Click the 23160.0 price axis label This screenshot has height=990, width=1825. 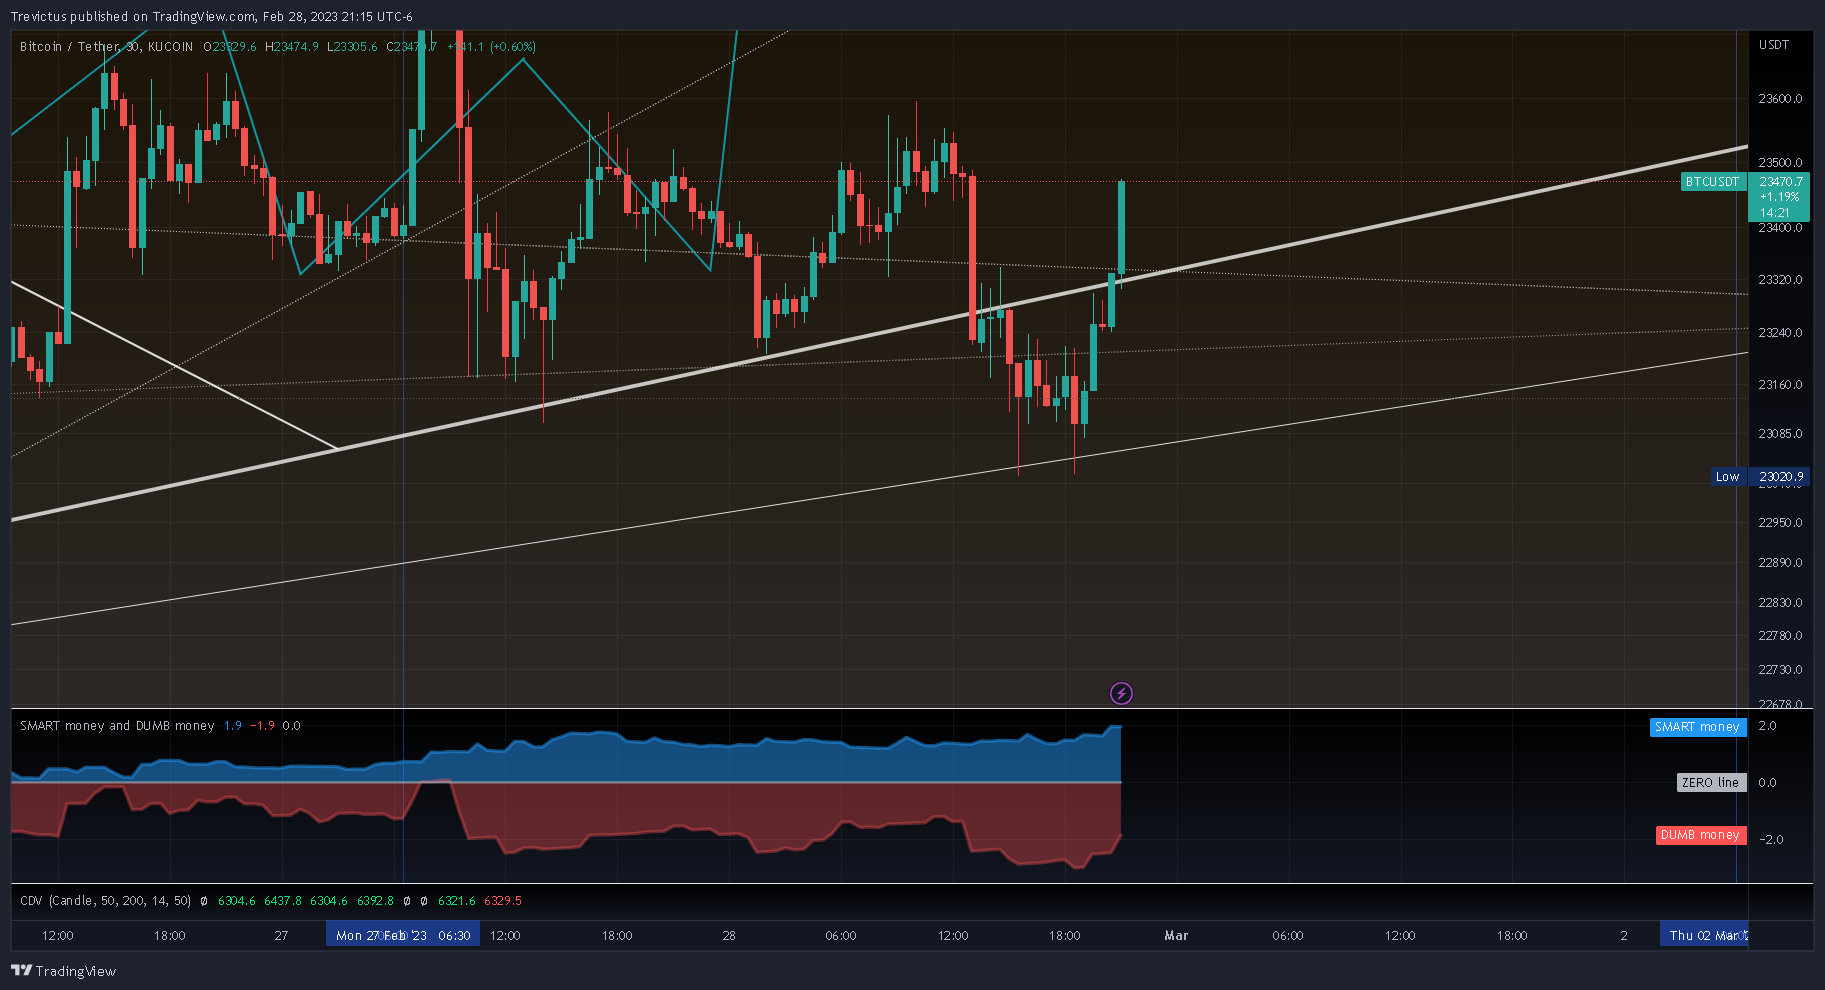point(1780,385)
